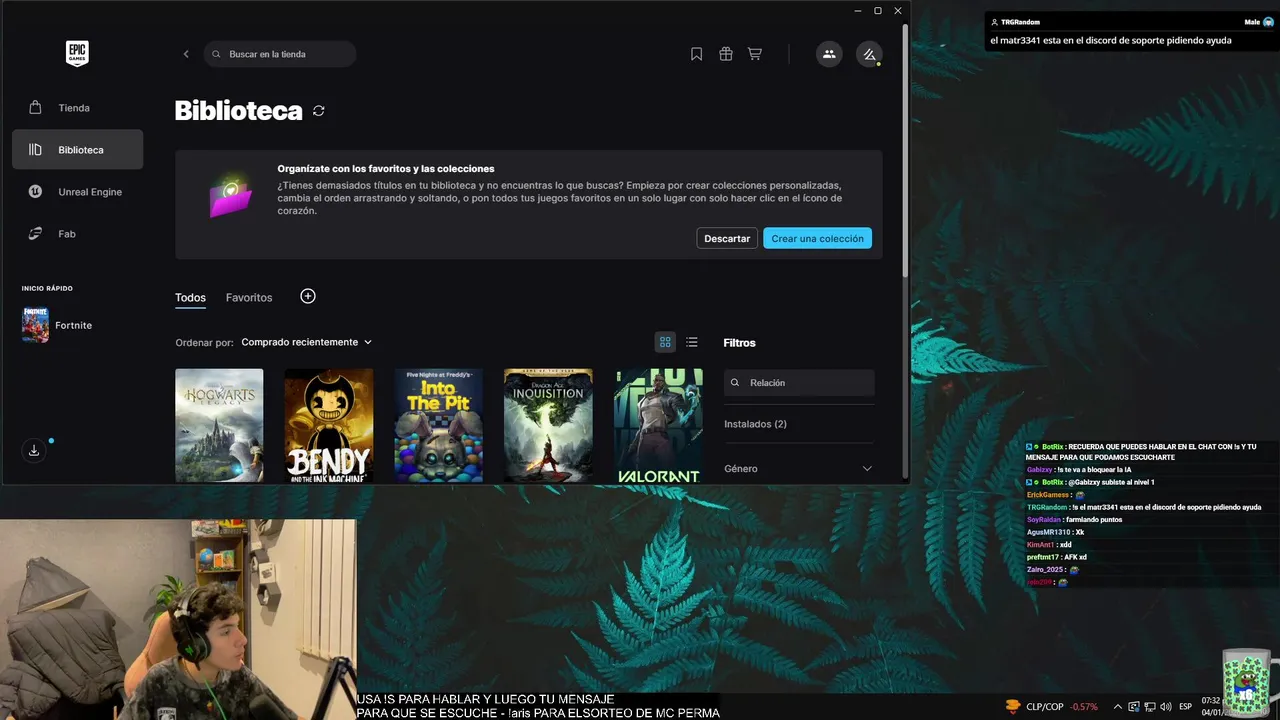Open Into The Pit game tile
Image resolution: width=1280 pixels, height=720 pixels.
coord(438,426)
